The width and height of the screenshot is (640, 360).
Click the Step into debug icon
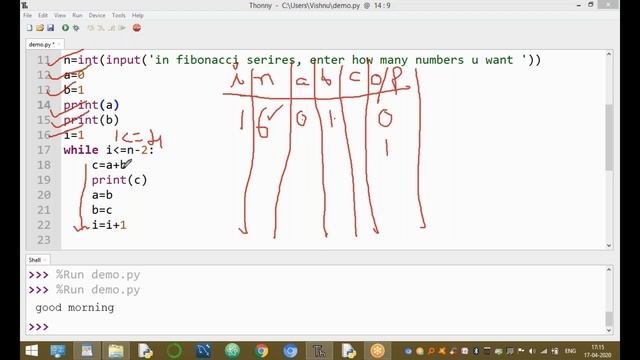(101, 28)
